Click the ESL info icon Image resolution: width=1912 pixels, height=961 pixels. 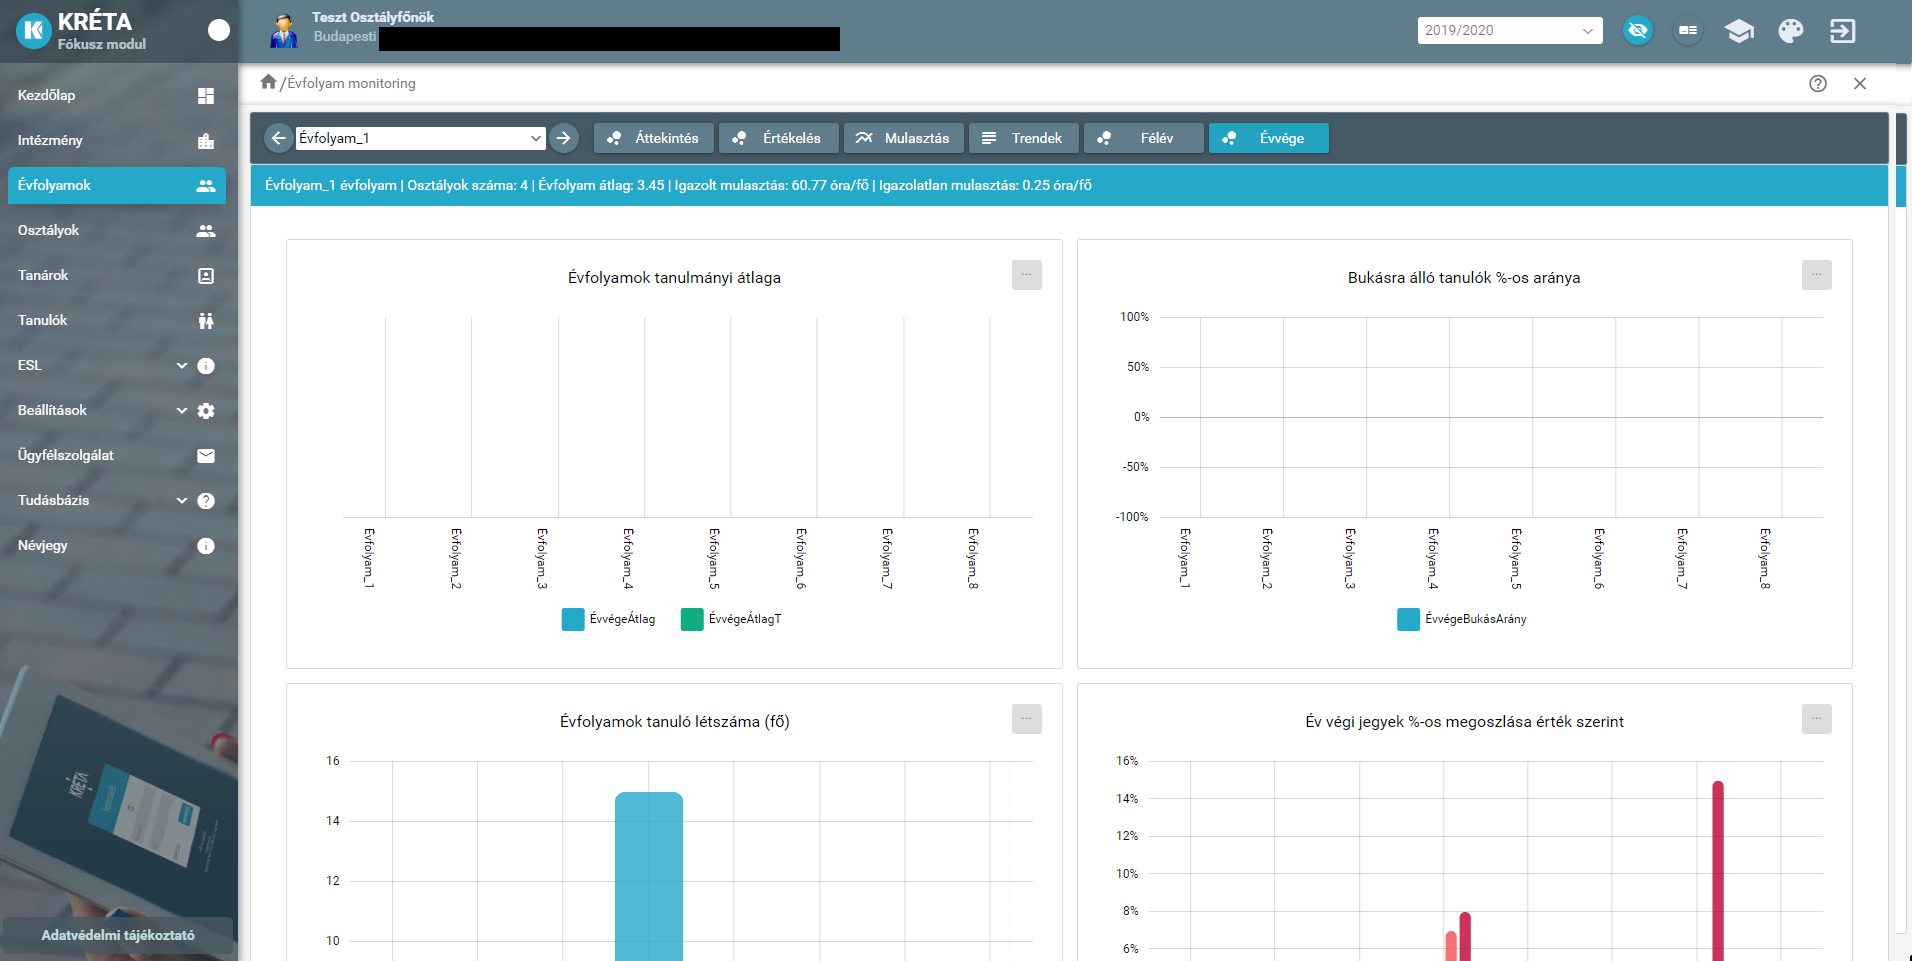tap(206, 366)
